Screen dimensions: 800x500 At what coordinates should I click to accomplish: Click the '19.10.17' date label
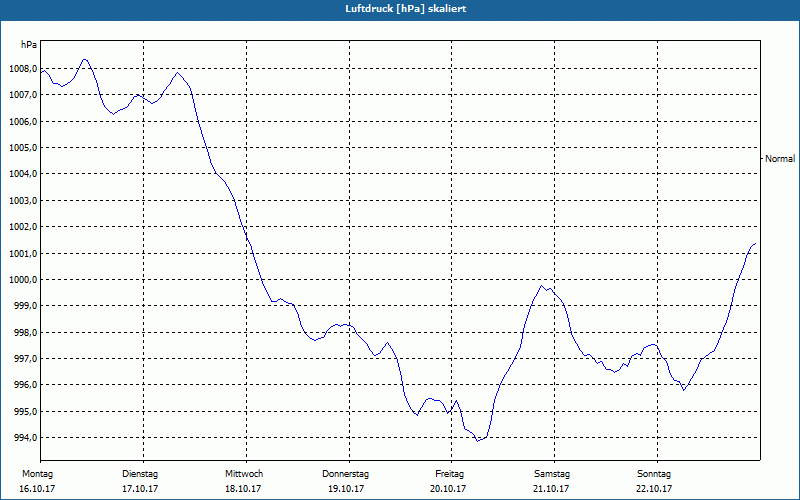tap(345, 489)
